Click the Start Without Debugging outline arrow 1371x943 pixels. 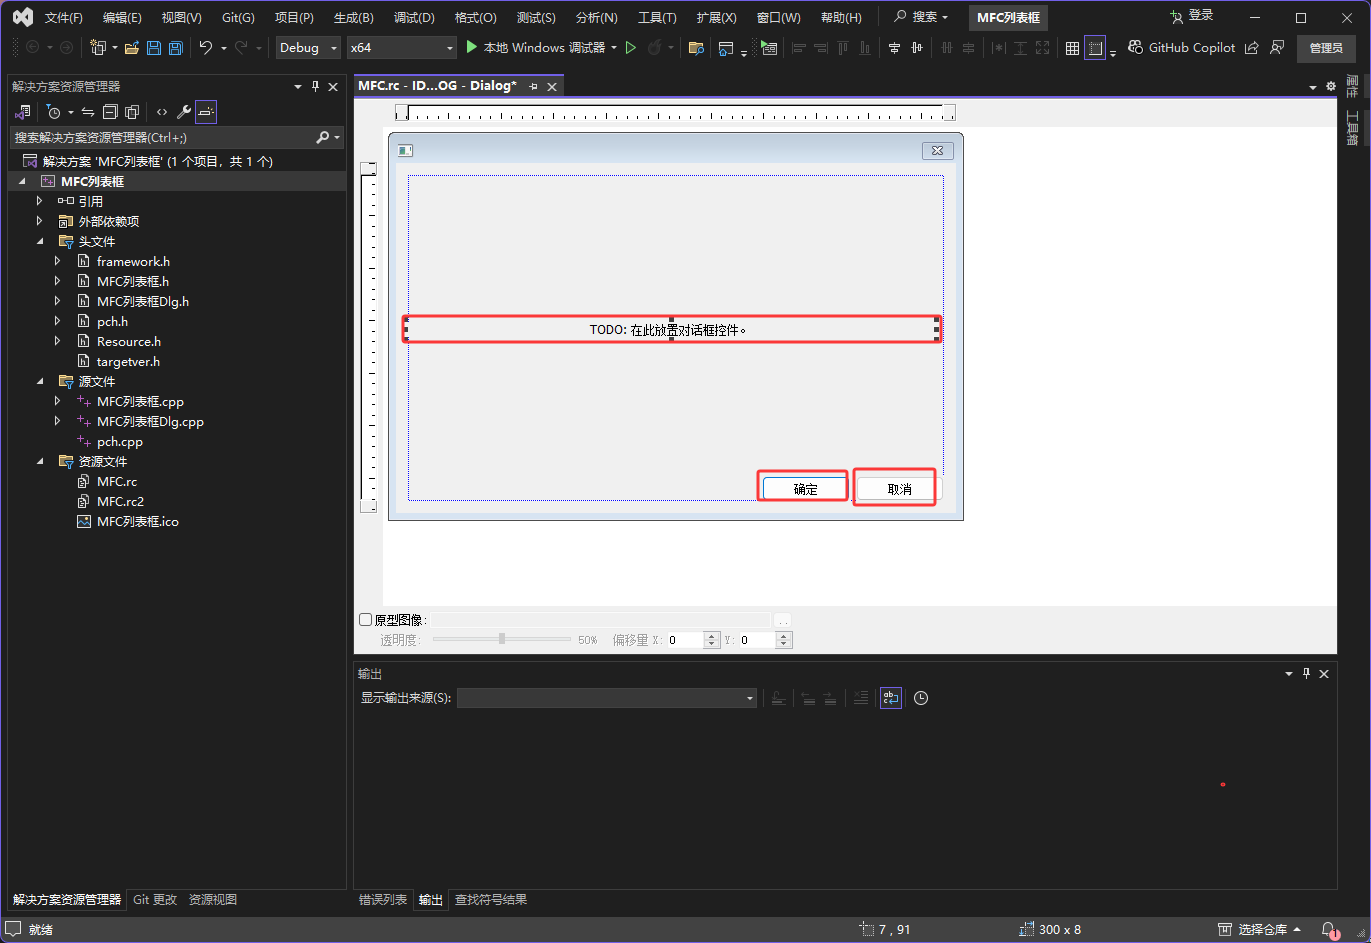point(631,48)
